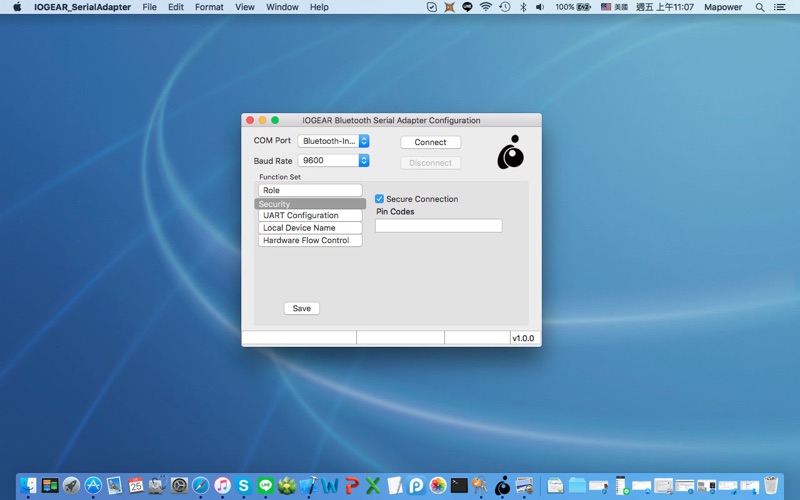Select Local Device Name function
This screenshot has width=800, height=500.
coord(310,228)
